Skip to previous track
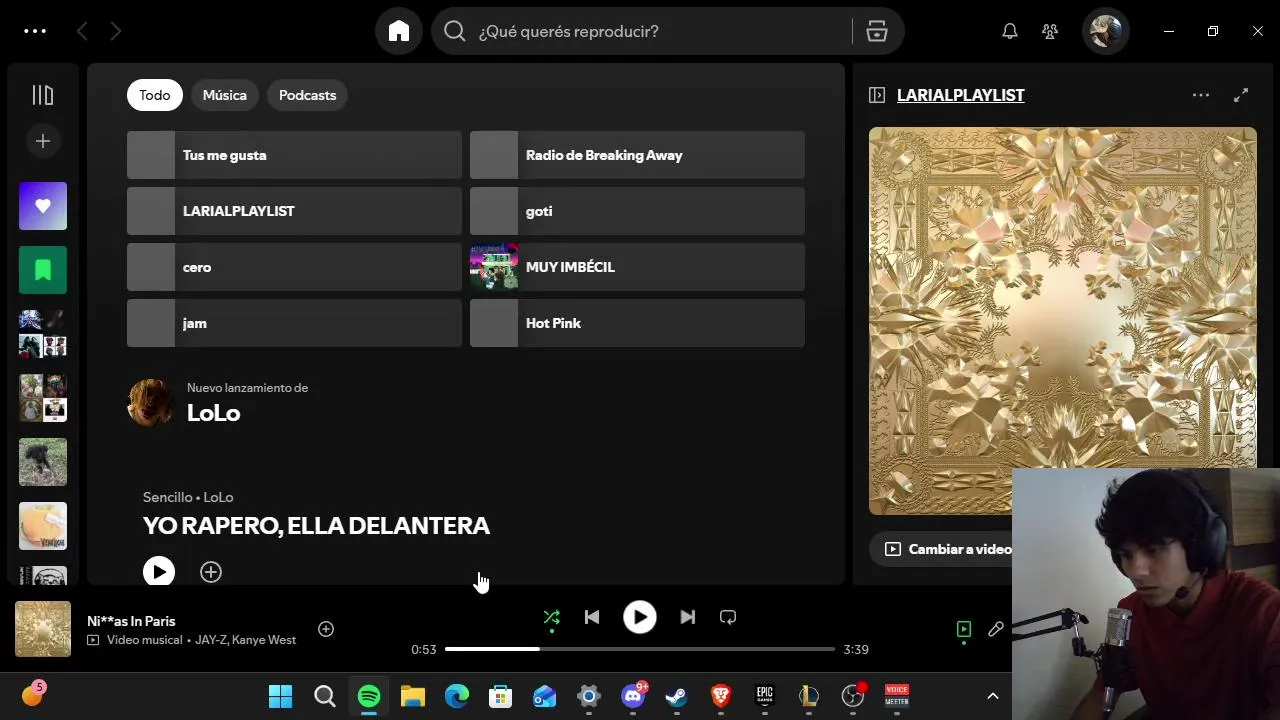This screenshot has height=720, width=1280. pyautogui.click(x=592, y=618)
